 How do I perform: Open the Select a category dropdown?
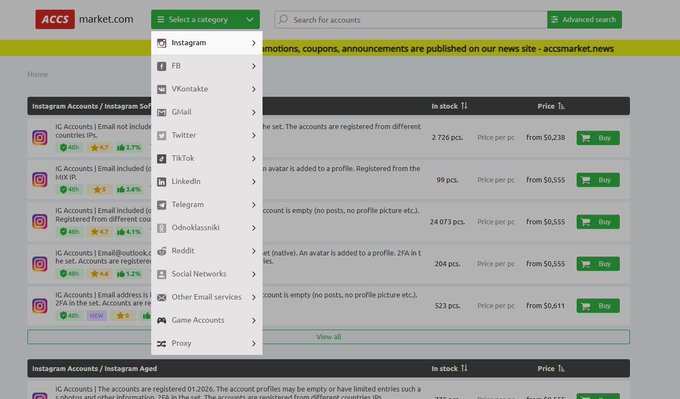tap(206, 20)
